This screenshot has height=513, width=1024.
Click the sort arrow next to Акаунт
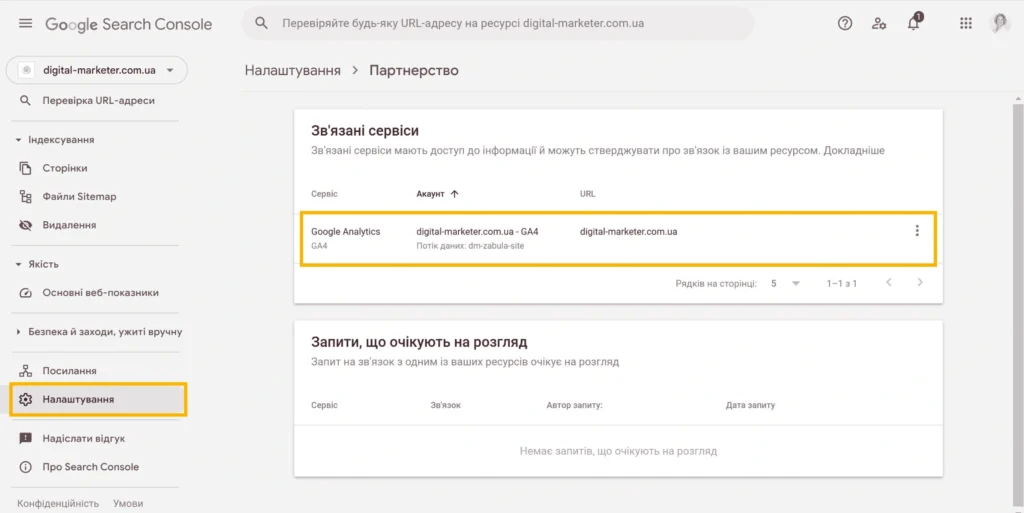[455, 194]
